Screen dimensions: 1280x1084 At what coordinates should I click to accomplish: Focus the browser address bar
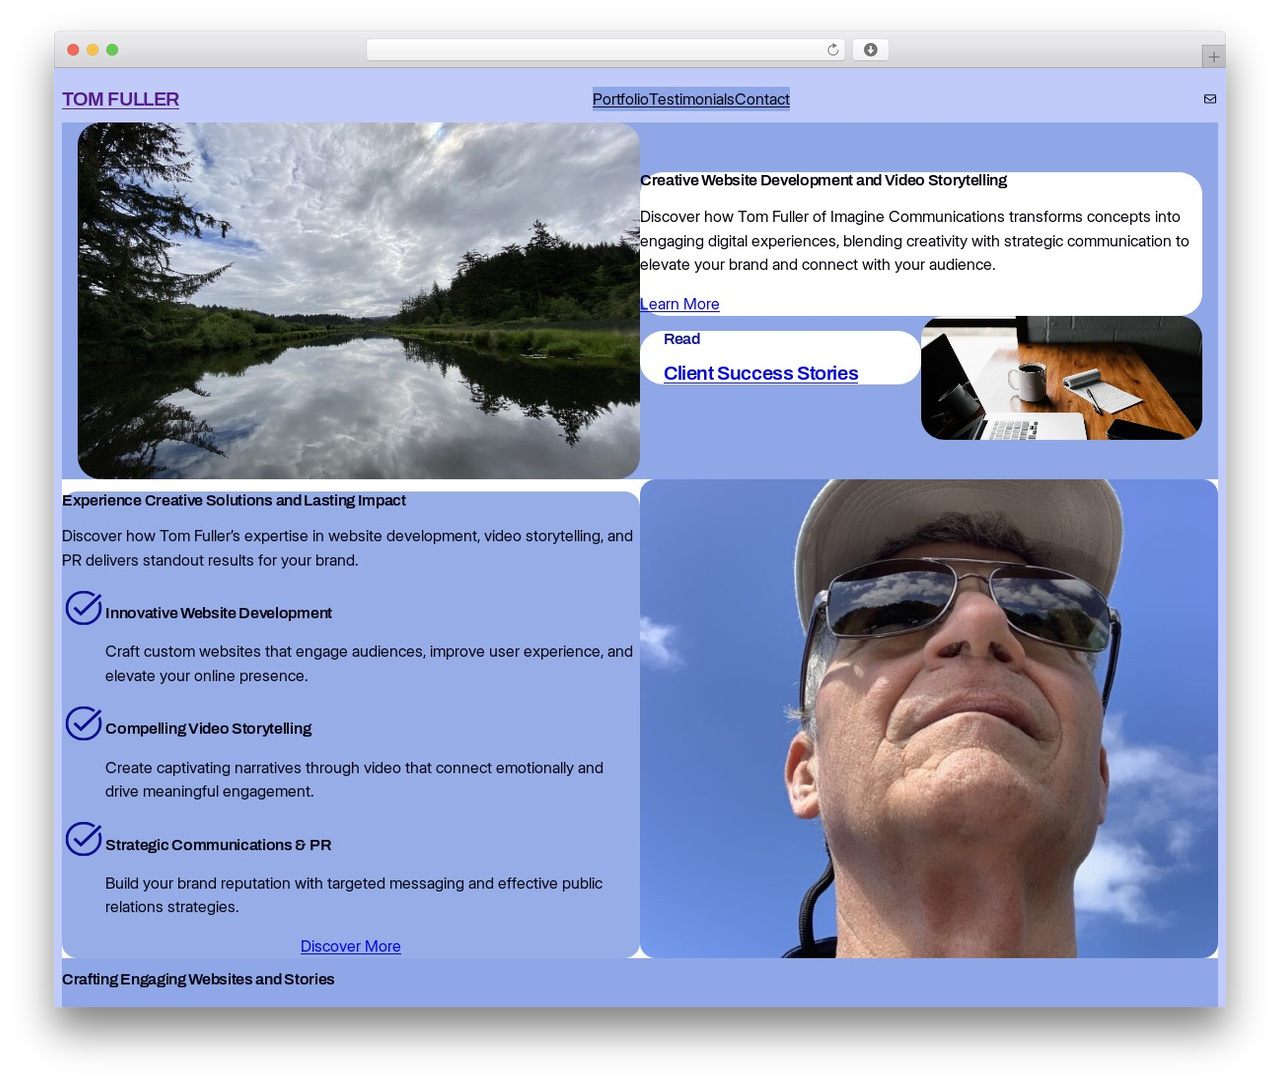[606, 50]
